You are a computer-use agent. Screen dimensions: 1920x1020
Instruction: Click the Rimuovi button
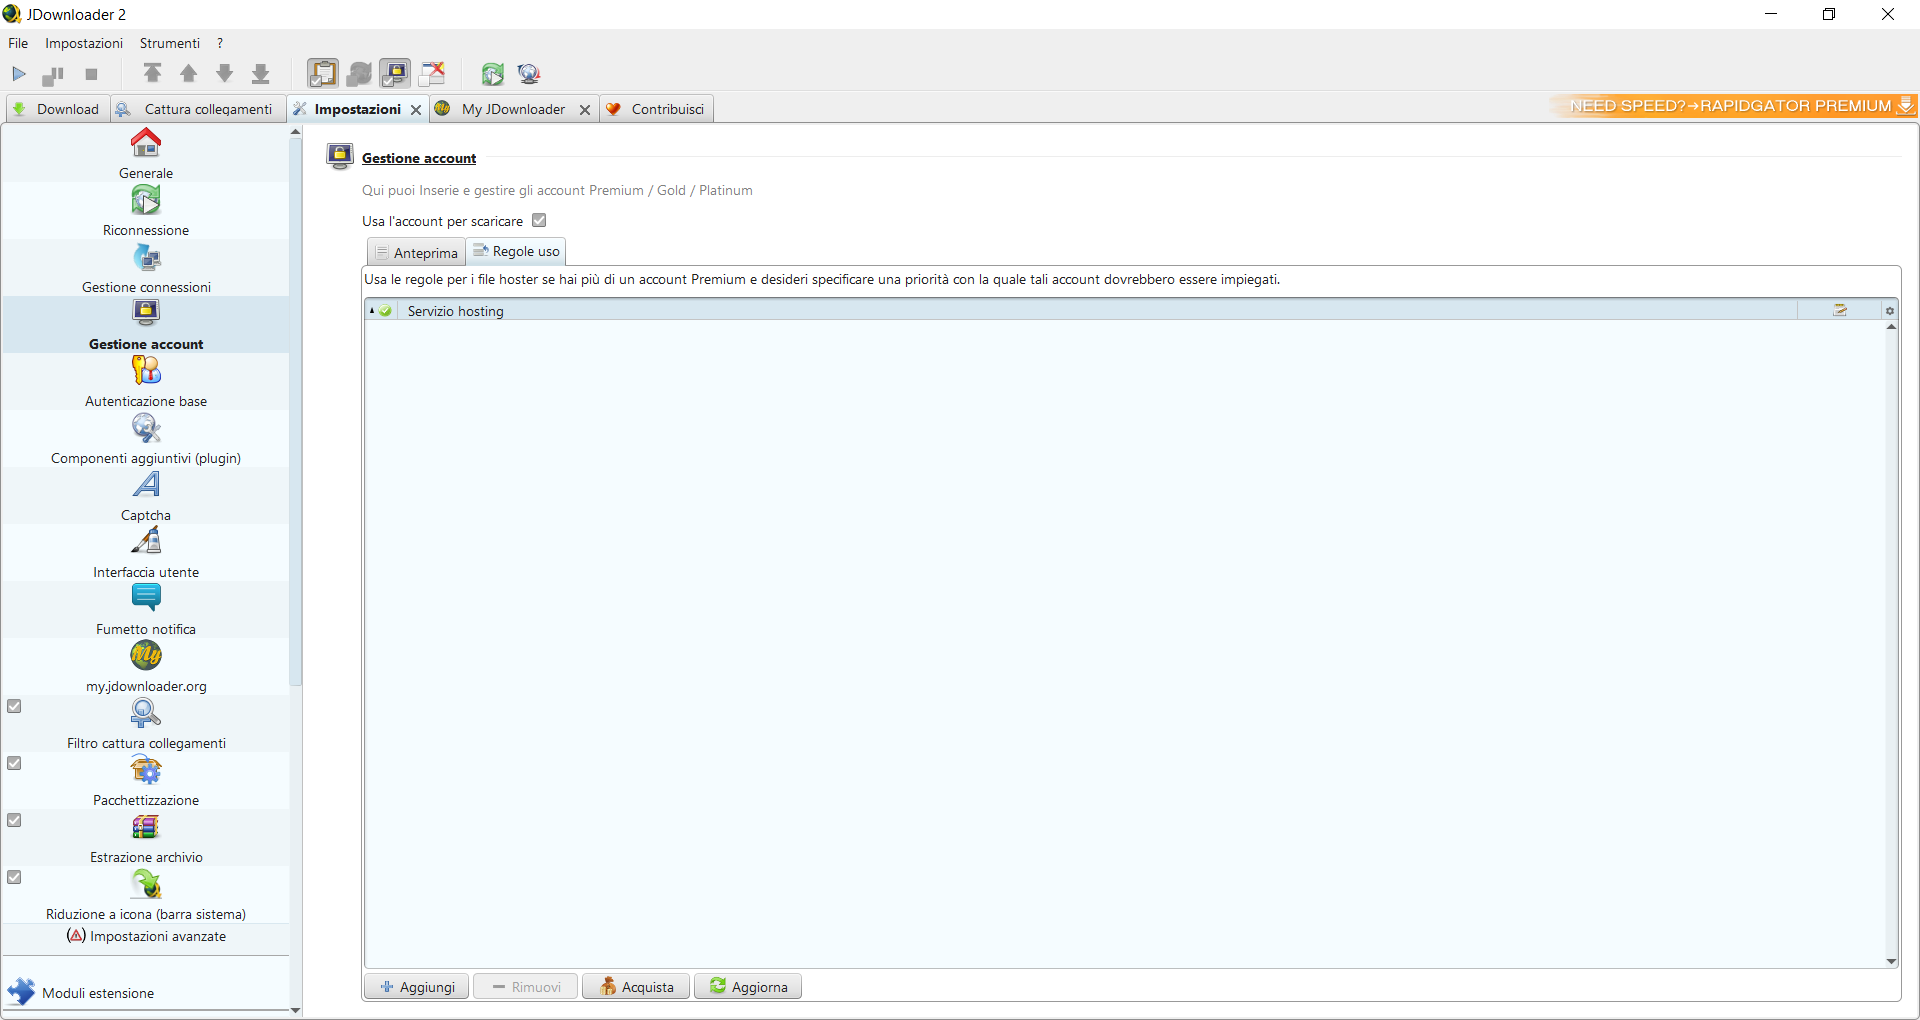click(x=526, y=987)
